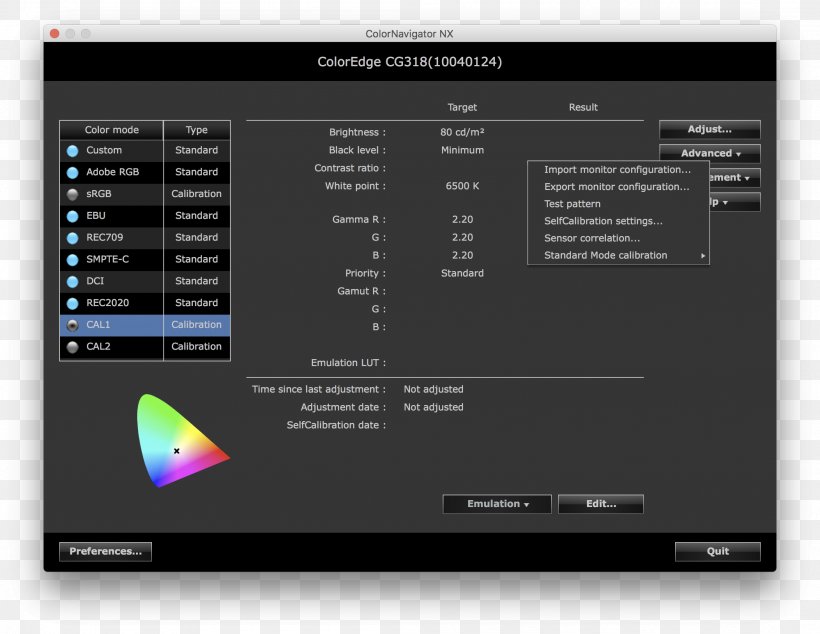Screen dimensions: 820x634
Task: Click the blue indicator beside Adobe RGB
Action: pyautogui.click(x=73, y=173)
